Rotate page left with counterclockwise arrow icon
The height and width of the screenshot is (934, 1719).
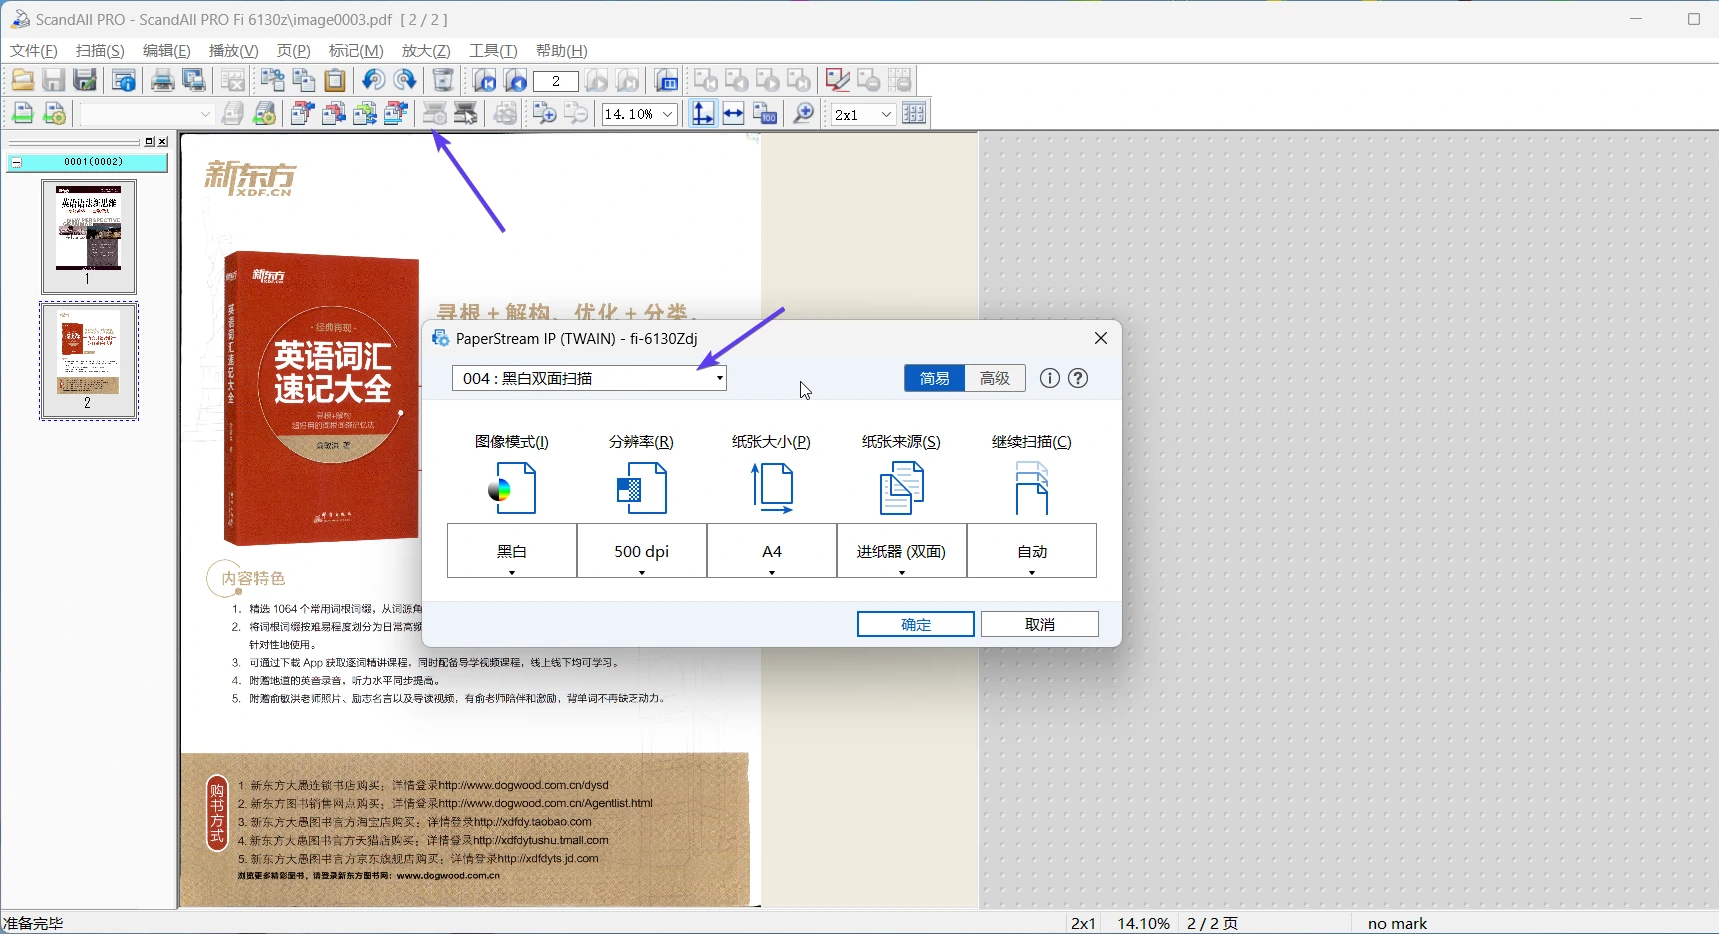point(373,80)
